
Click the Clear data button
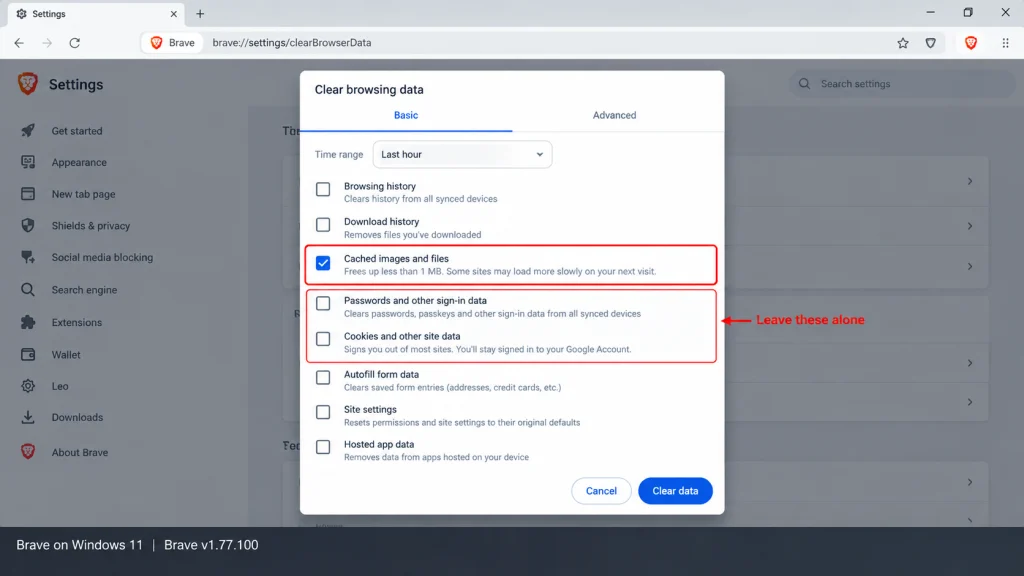tap(675, 491)
